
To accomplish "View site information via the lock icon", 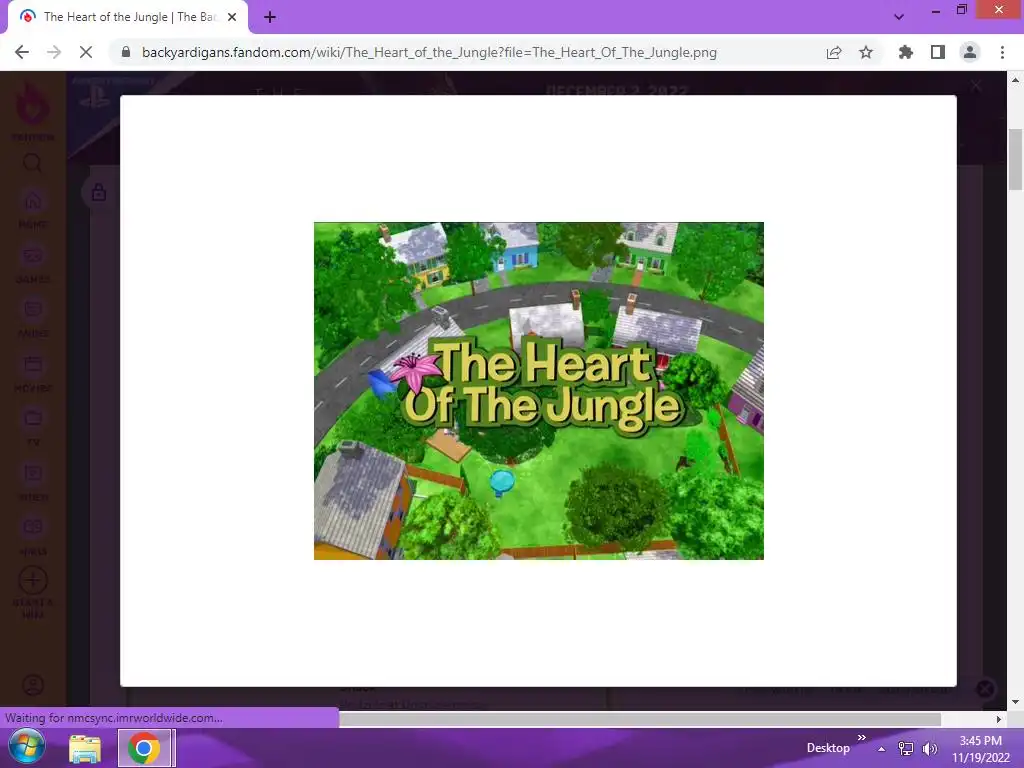I will [126, 52].
